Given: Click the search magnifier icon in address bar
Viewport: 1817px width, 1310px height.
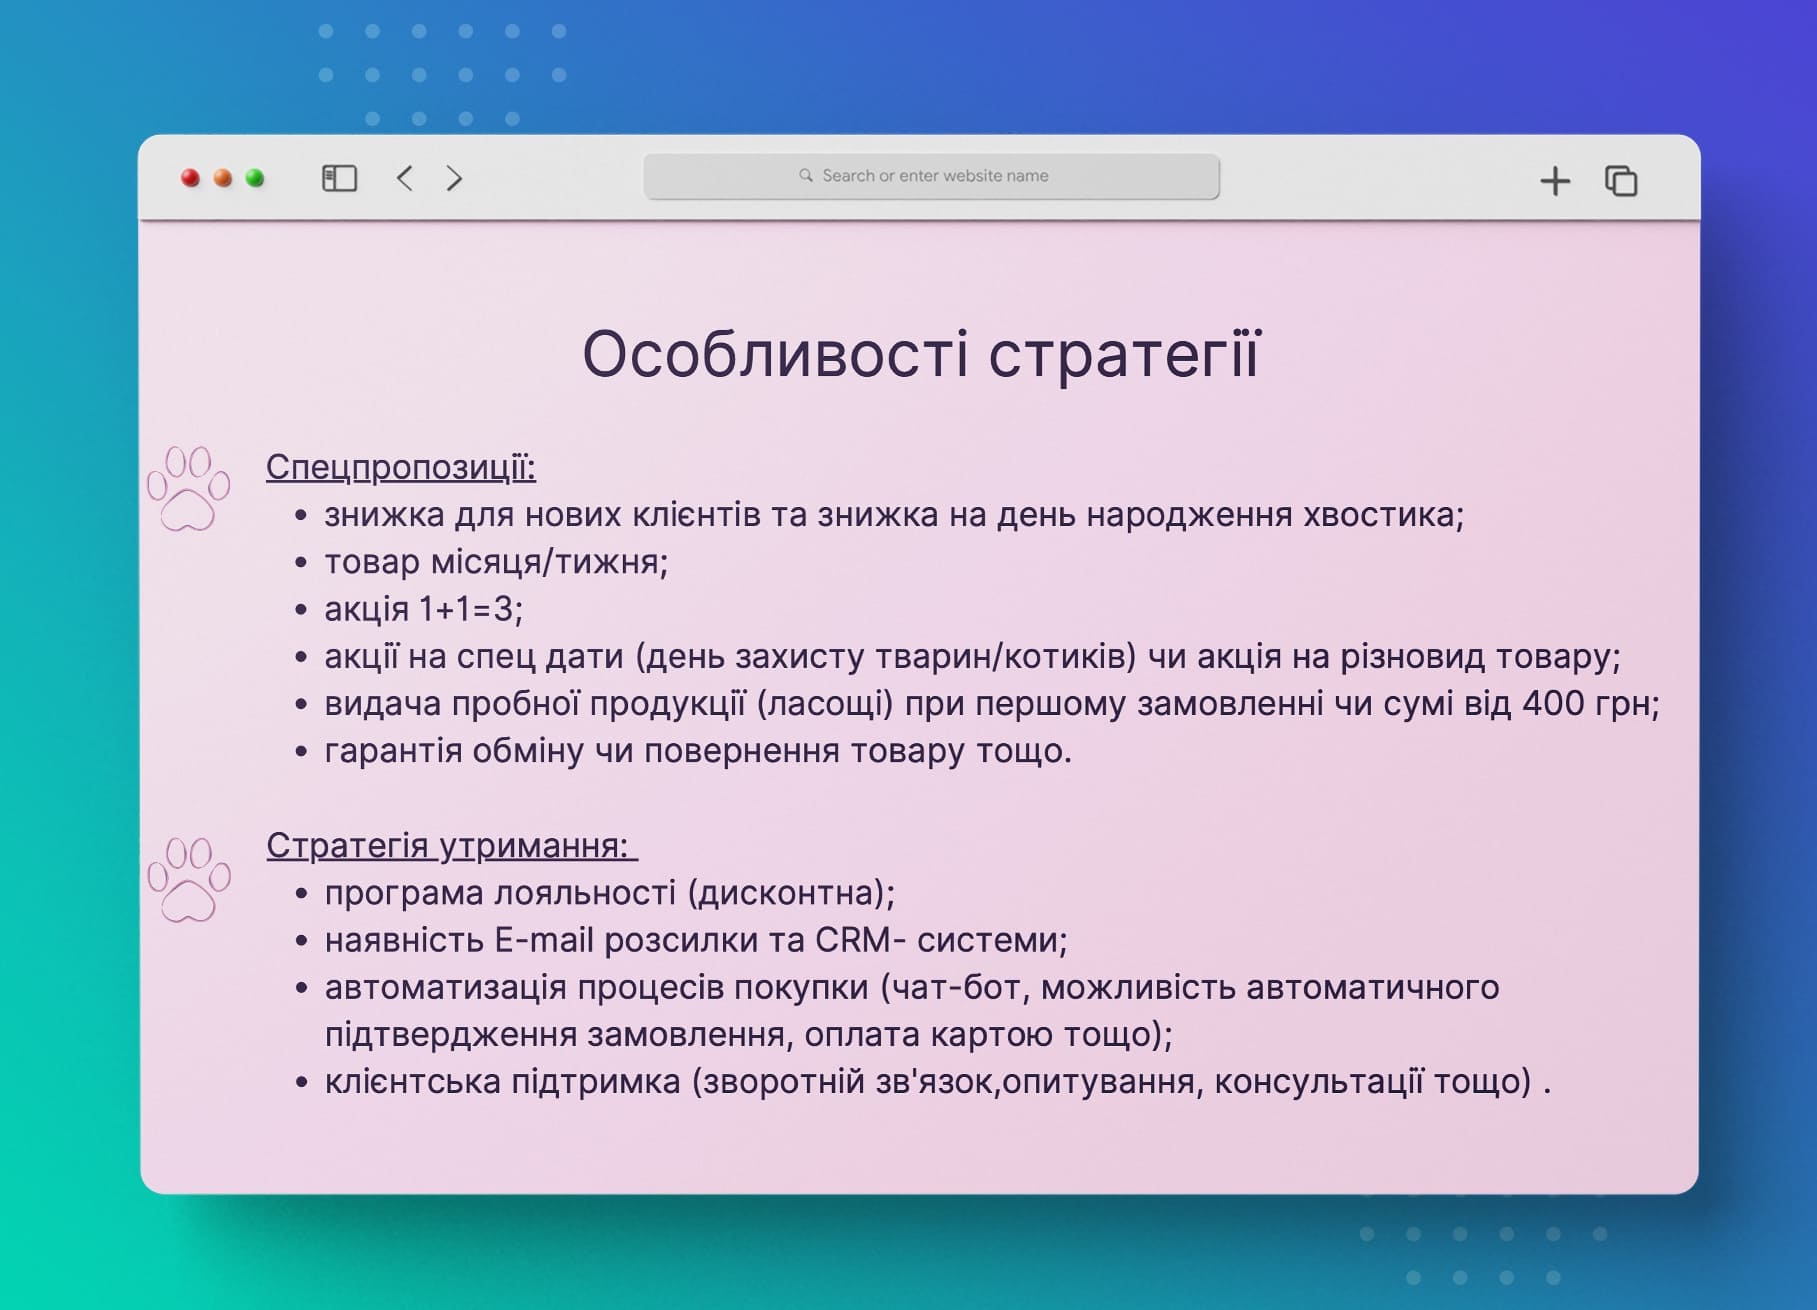Looking at the screenshot, I should tap(806, 175).
